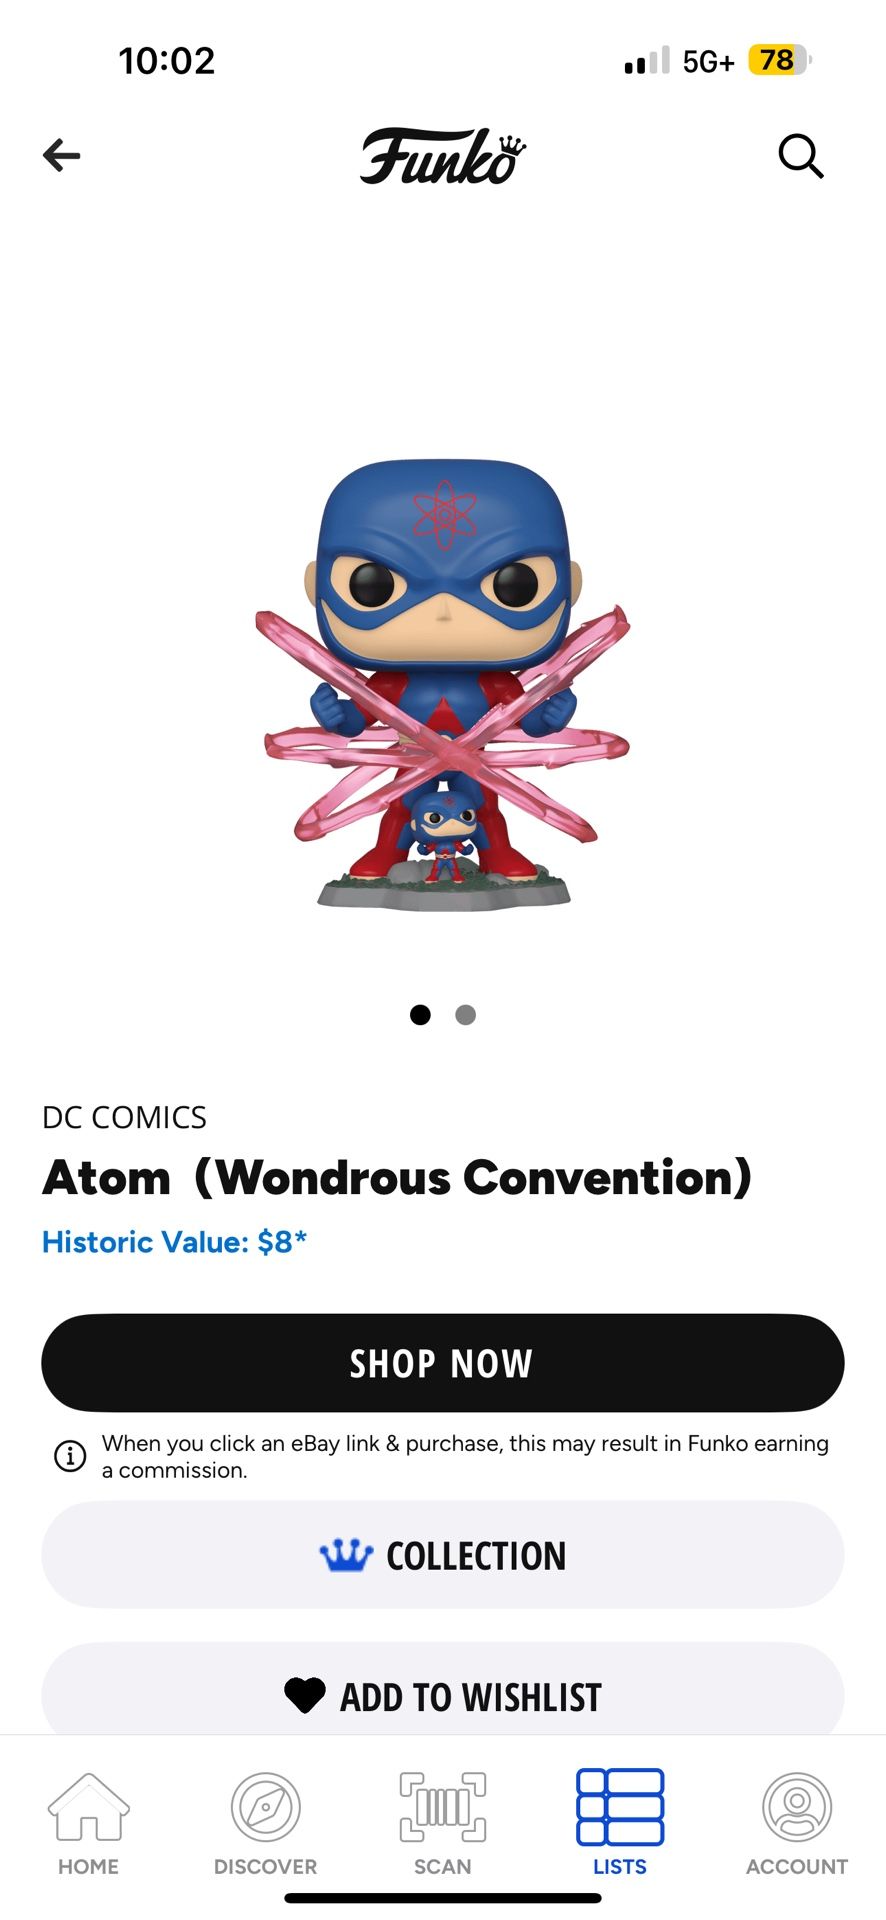Open search with magnifying glass icon

801,156
